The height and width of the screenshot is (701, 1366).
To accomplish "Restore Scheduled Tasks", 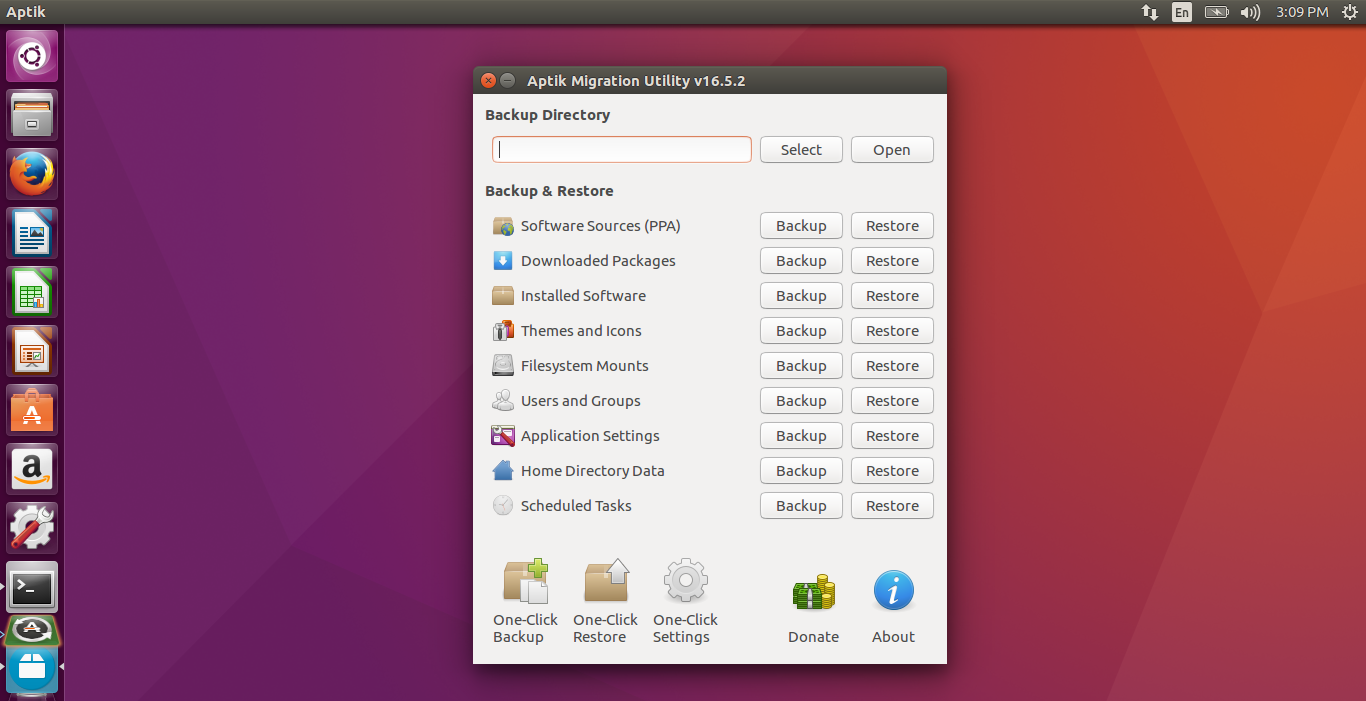I will pyautogui.click(x=892, y=506).
